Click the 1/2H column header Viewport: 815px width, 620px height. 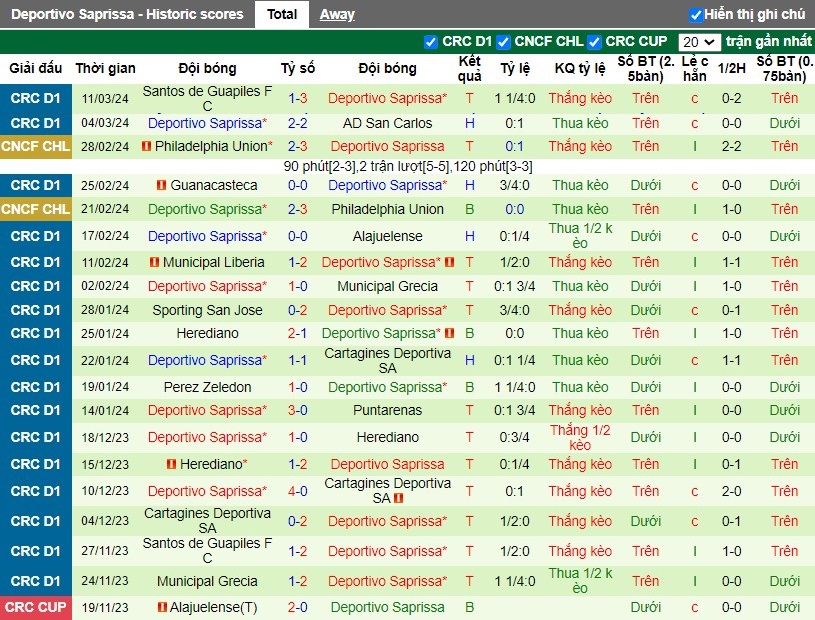pos(731,68)
